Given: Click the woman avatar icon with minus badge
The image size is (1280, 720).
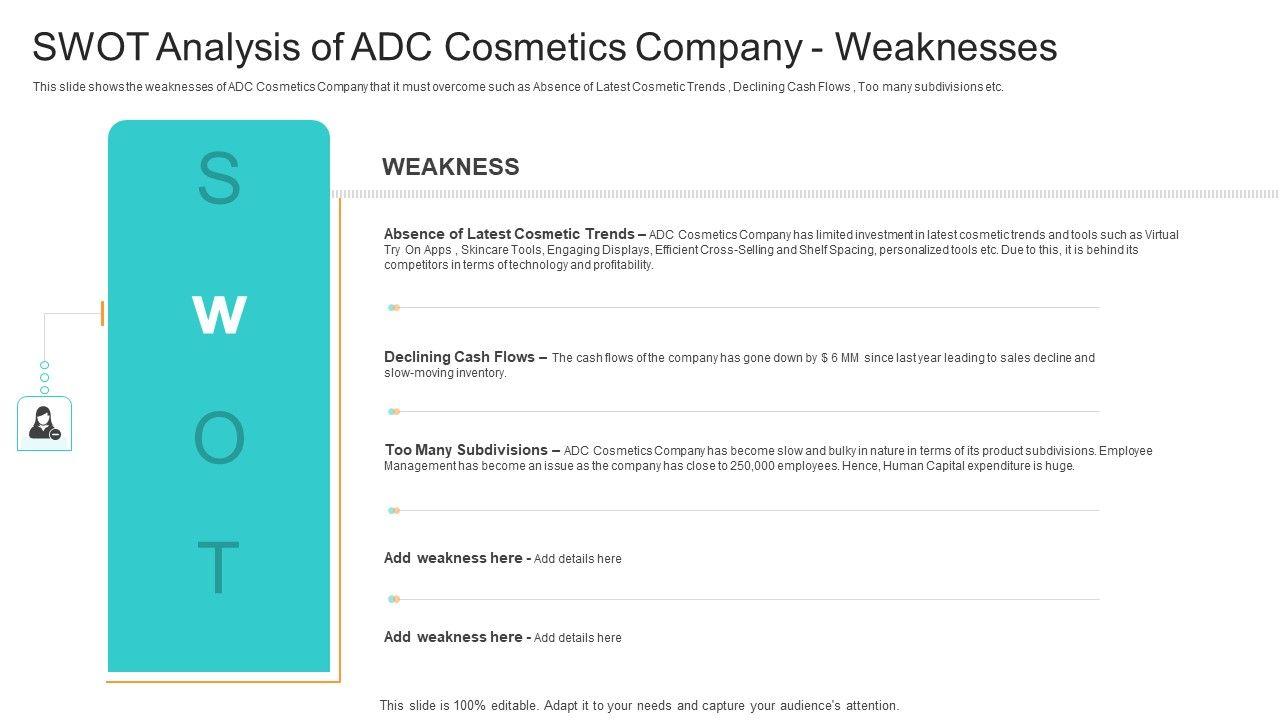Looking at the screenshot, I should [44, 423].
